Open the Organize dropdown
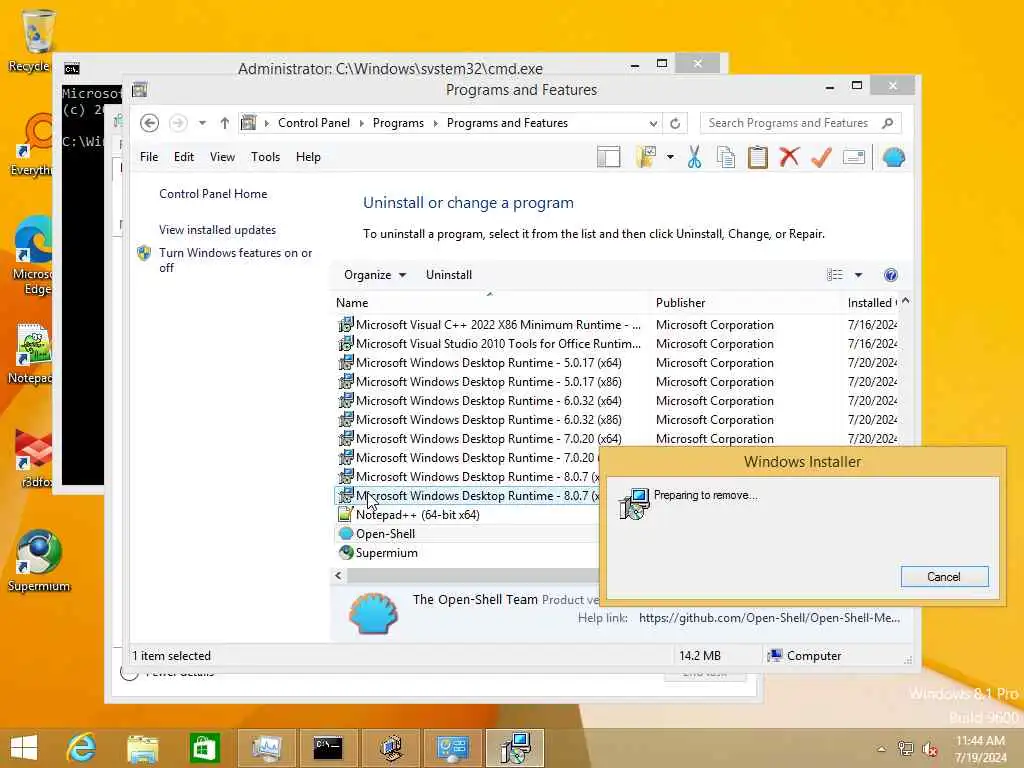The width and height of the screenshot is (1024, 768). tap(375, 275)
